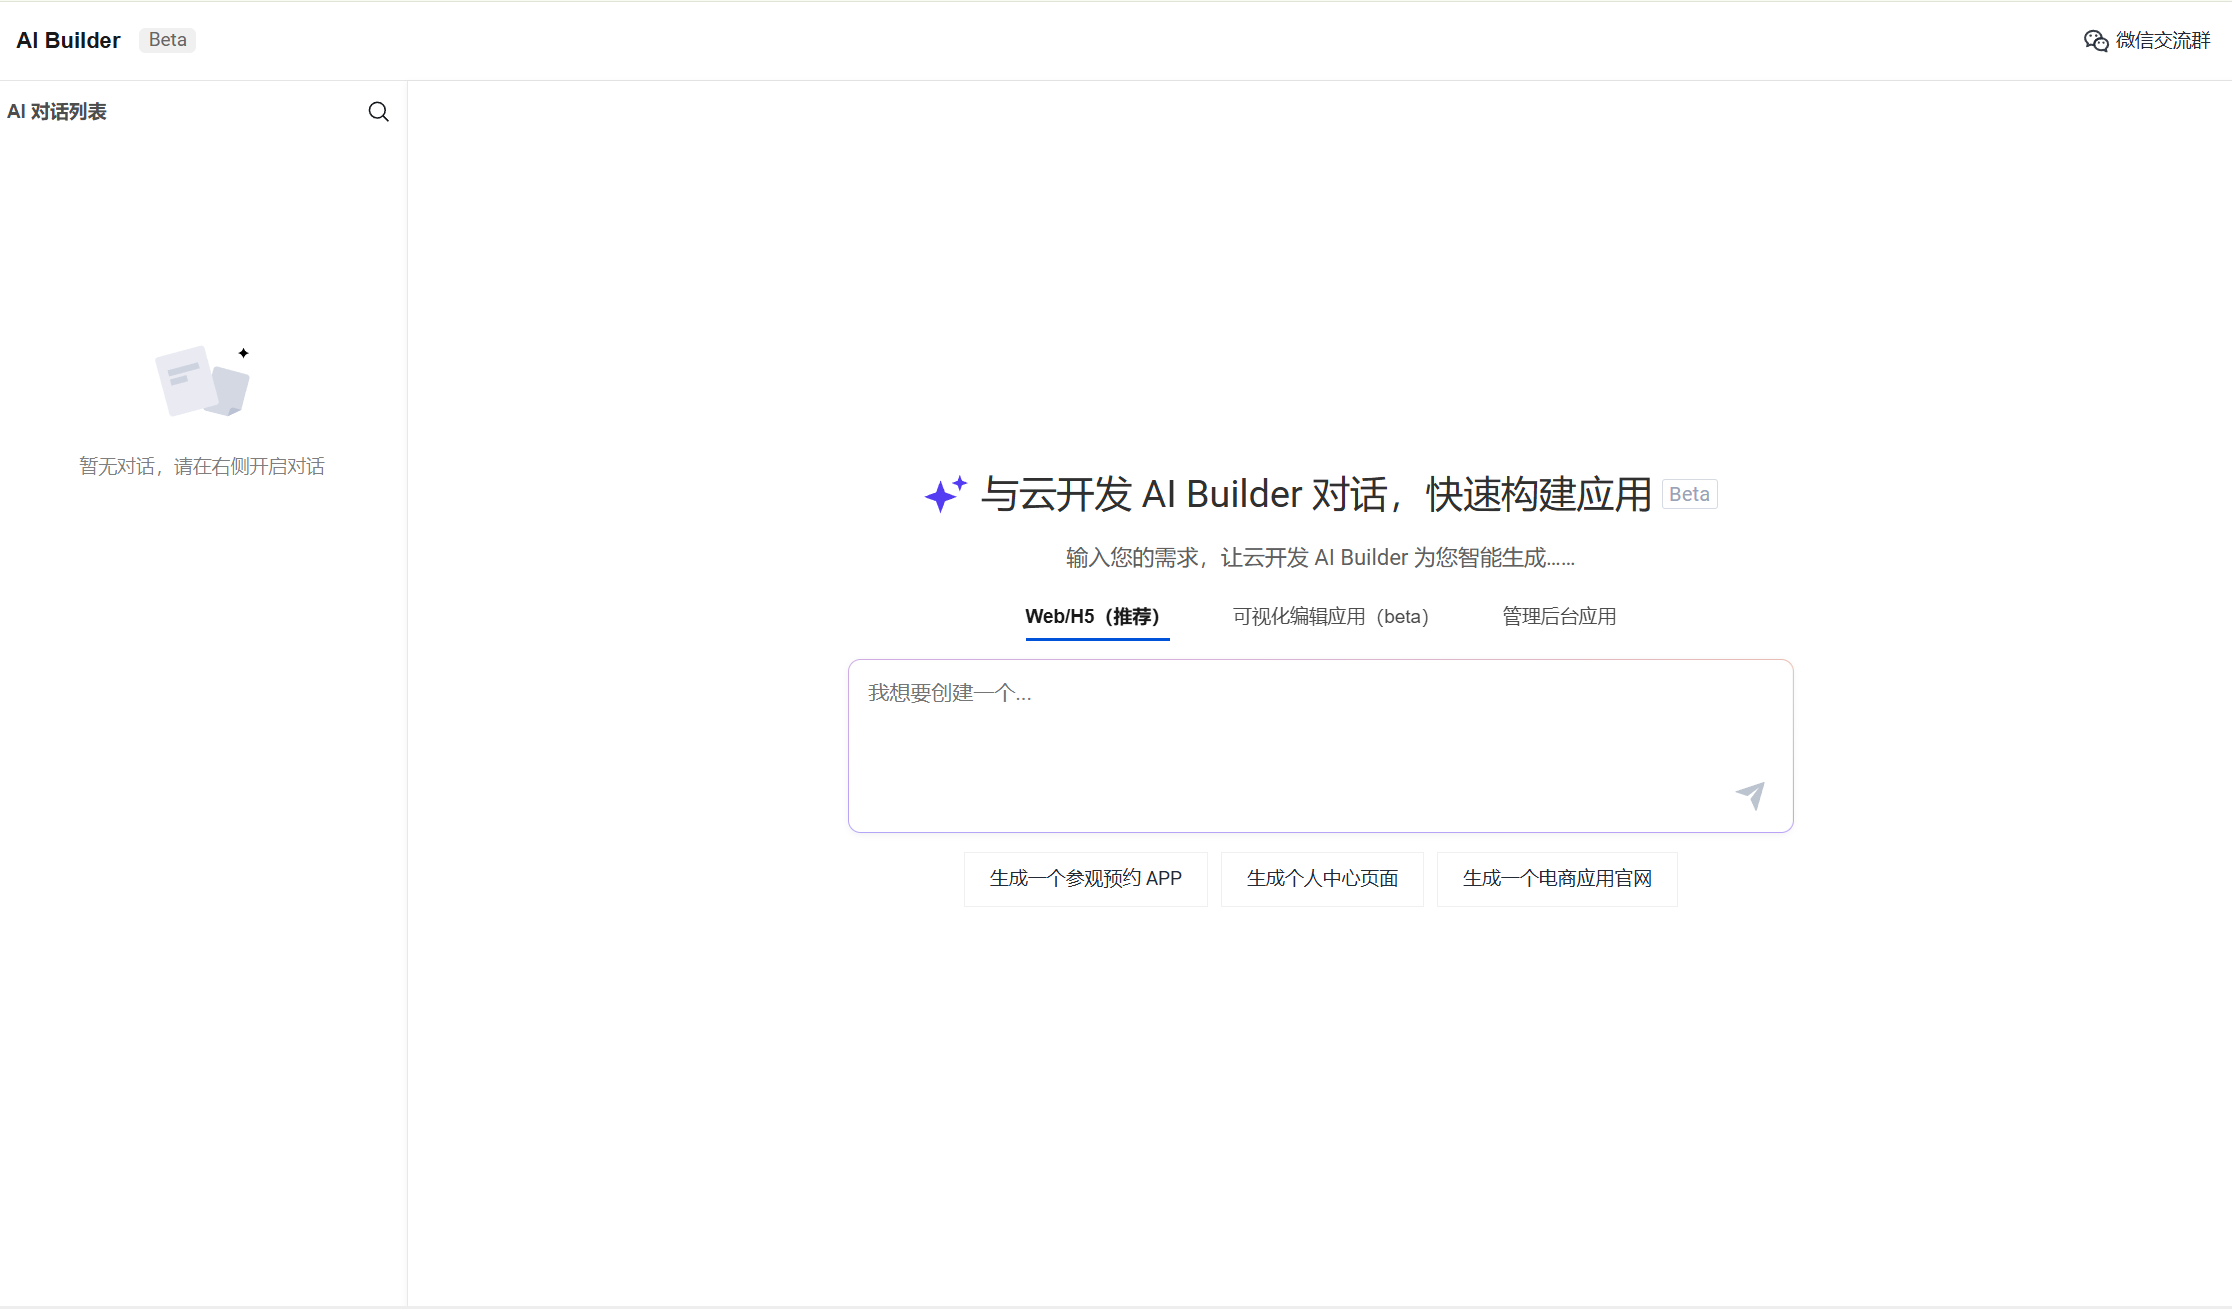2232x1309 pixels.
Task: Click the Beta tag beside headline
Action: 1689,494
